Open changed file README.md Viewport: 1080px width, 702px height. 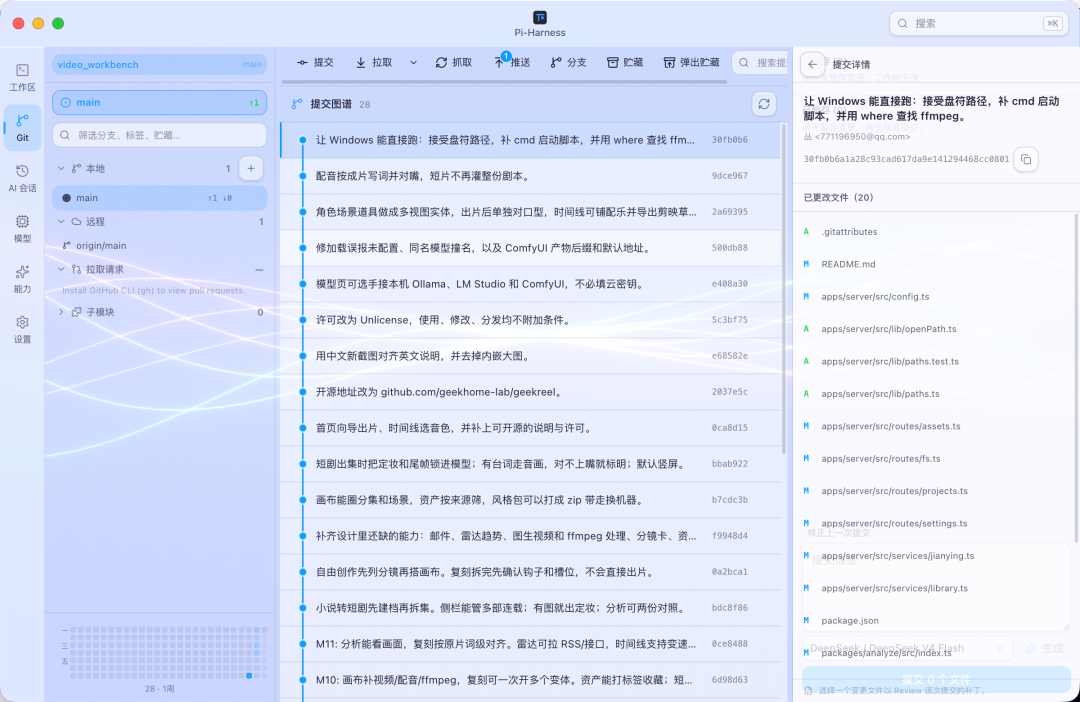(x=933, y=264)
